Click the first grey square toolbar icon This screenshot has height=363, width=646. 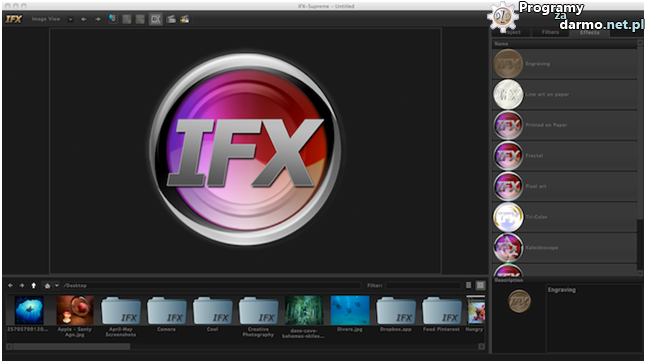pyautogui.click(x=126, y=19)
